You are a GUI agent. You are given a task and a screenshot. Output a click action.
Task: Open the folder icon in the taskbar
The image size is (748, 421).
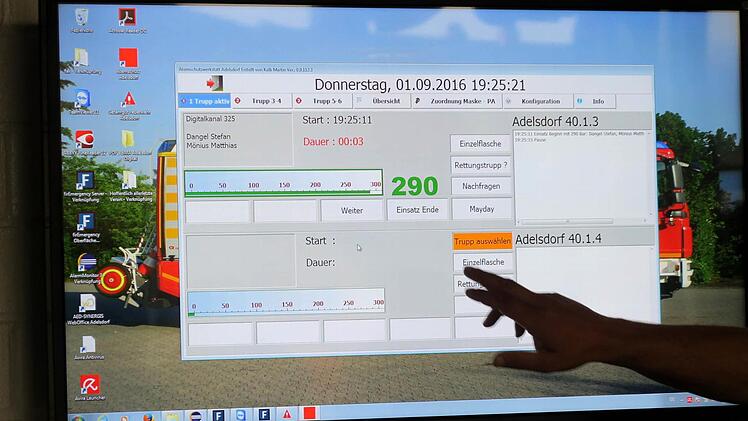coord(172,417)
